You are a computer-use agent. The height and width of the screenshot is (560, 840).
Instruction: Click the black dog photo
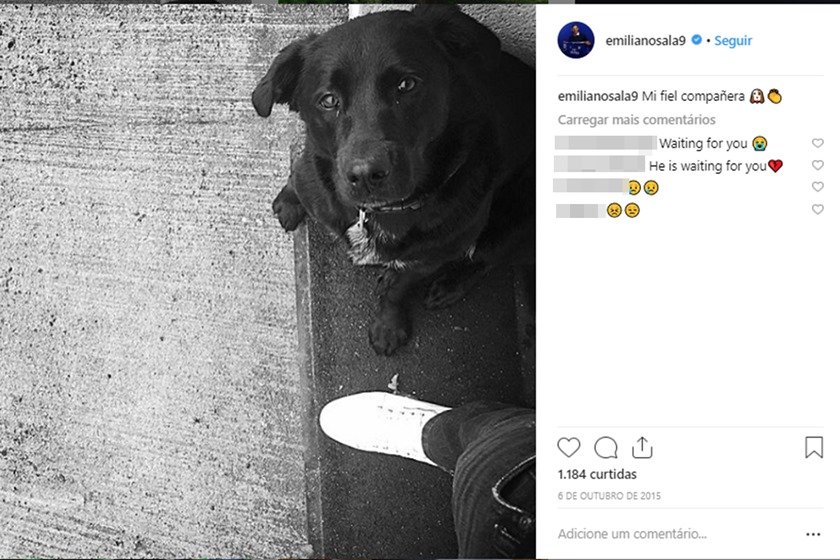(x=268, y=281)
